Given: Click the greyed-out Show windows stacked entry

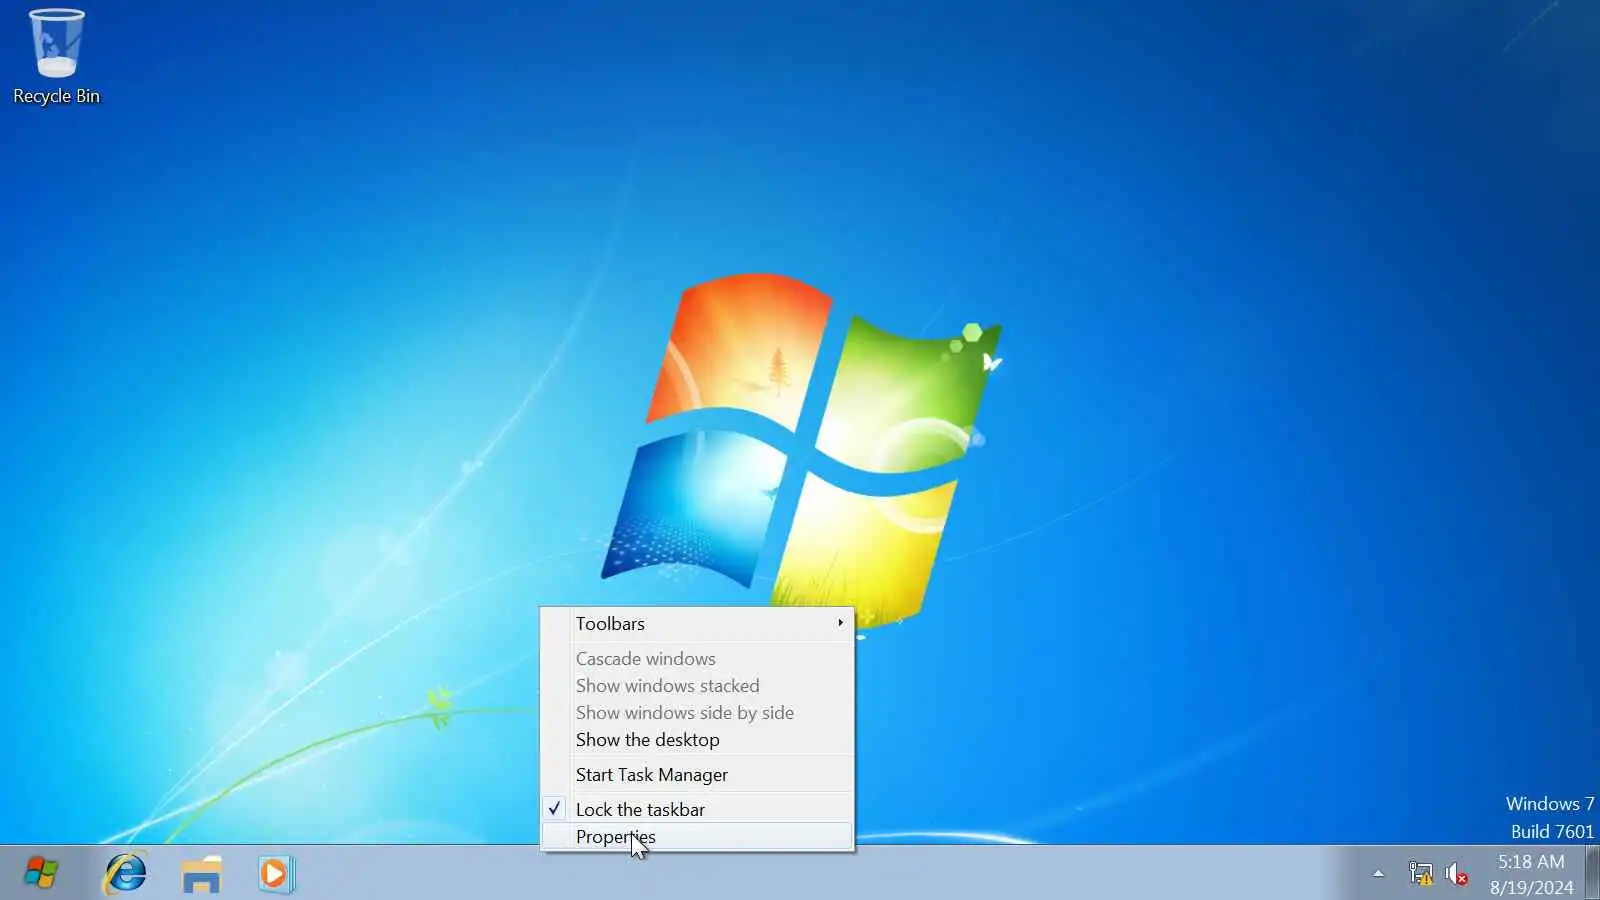Looking at the screenshot, I should 698,685.
